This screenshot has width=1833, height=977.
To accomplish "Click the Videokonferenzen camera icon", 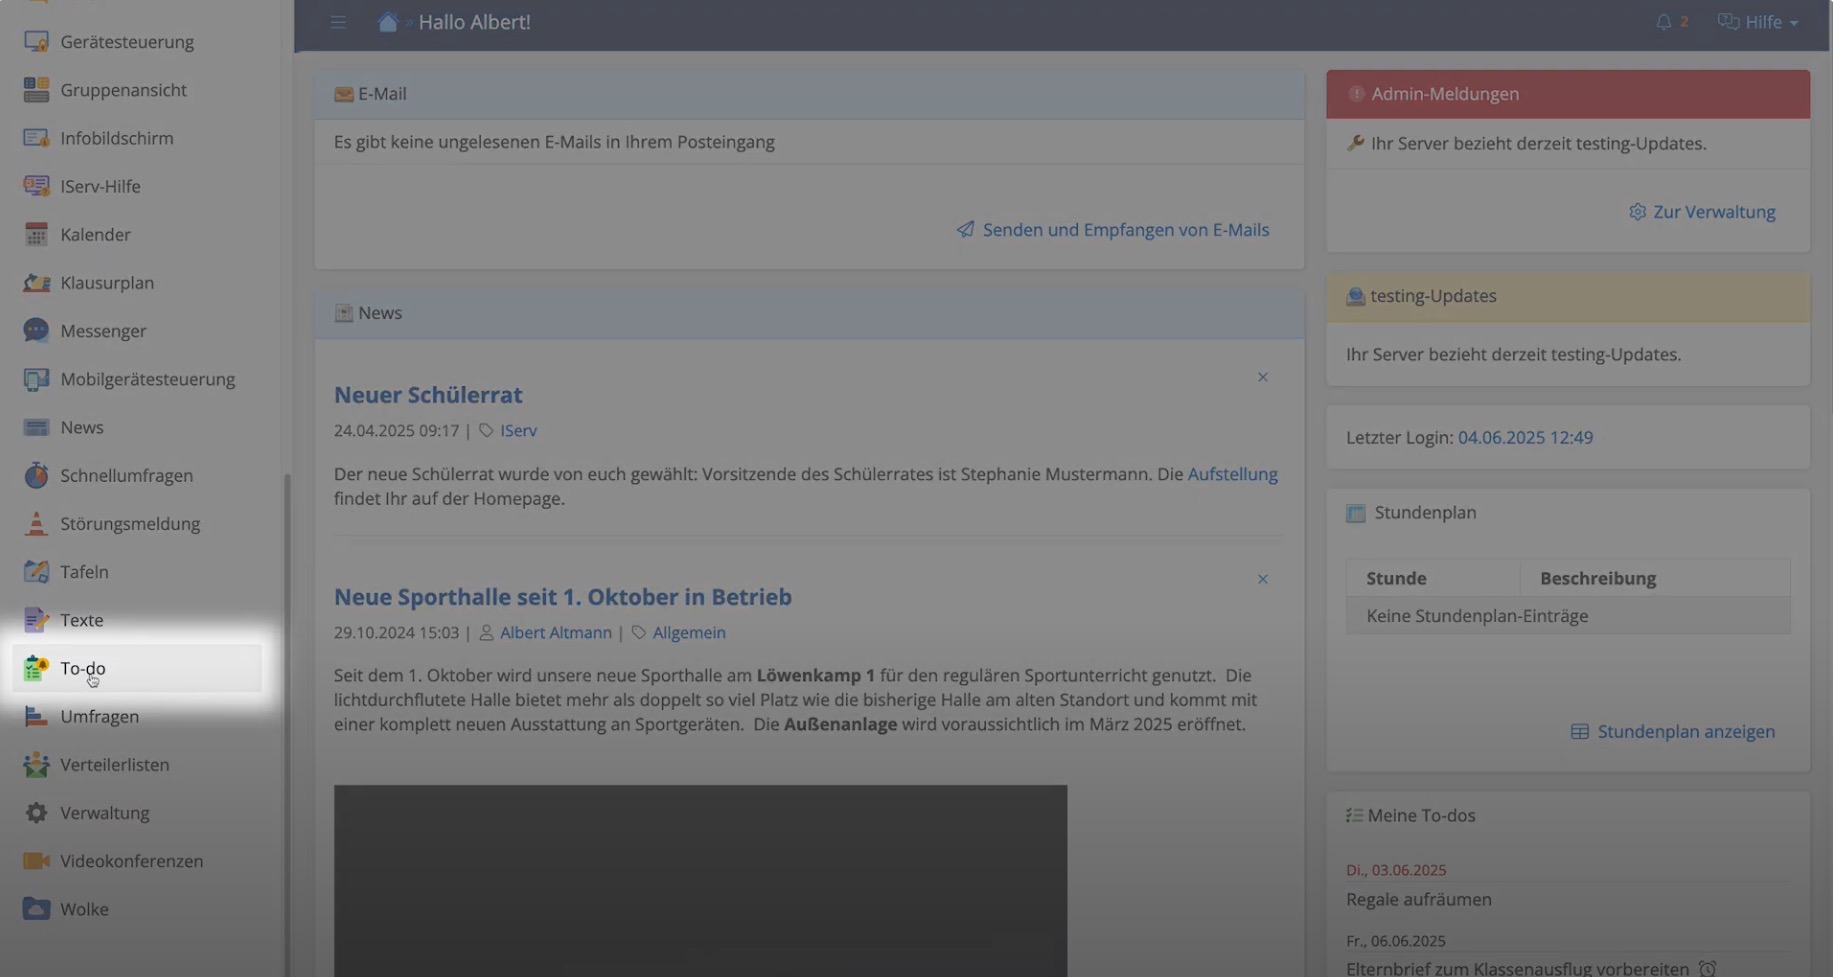I will 36,860.
